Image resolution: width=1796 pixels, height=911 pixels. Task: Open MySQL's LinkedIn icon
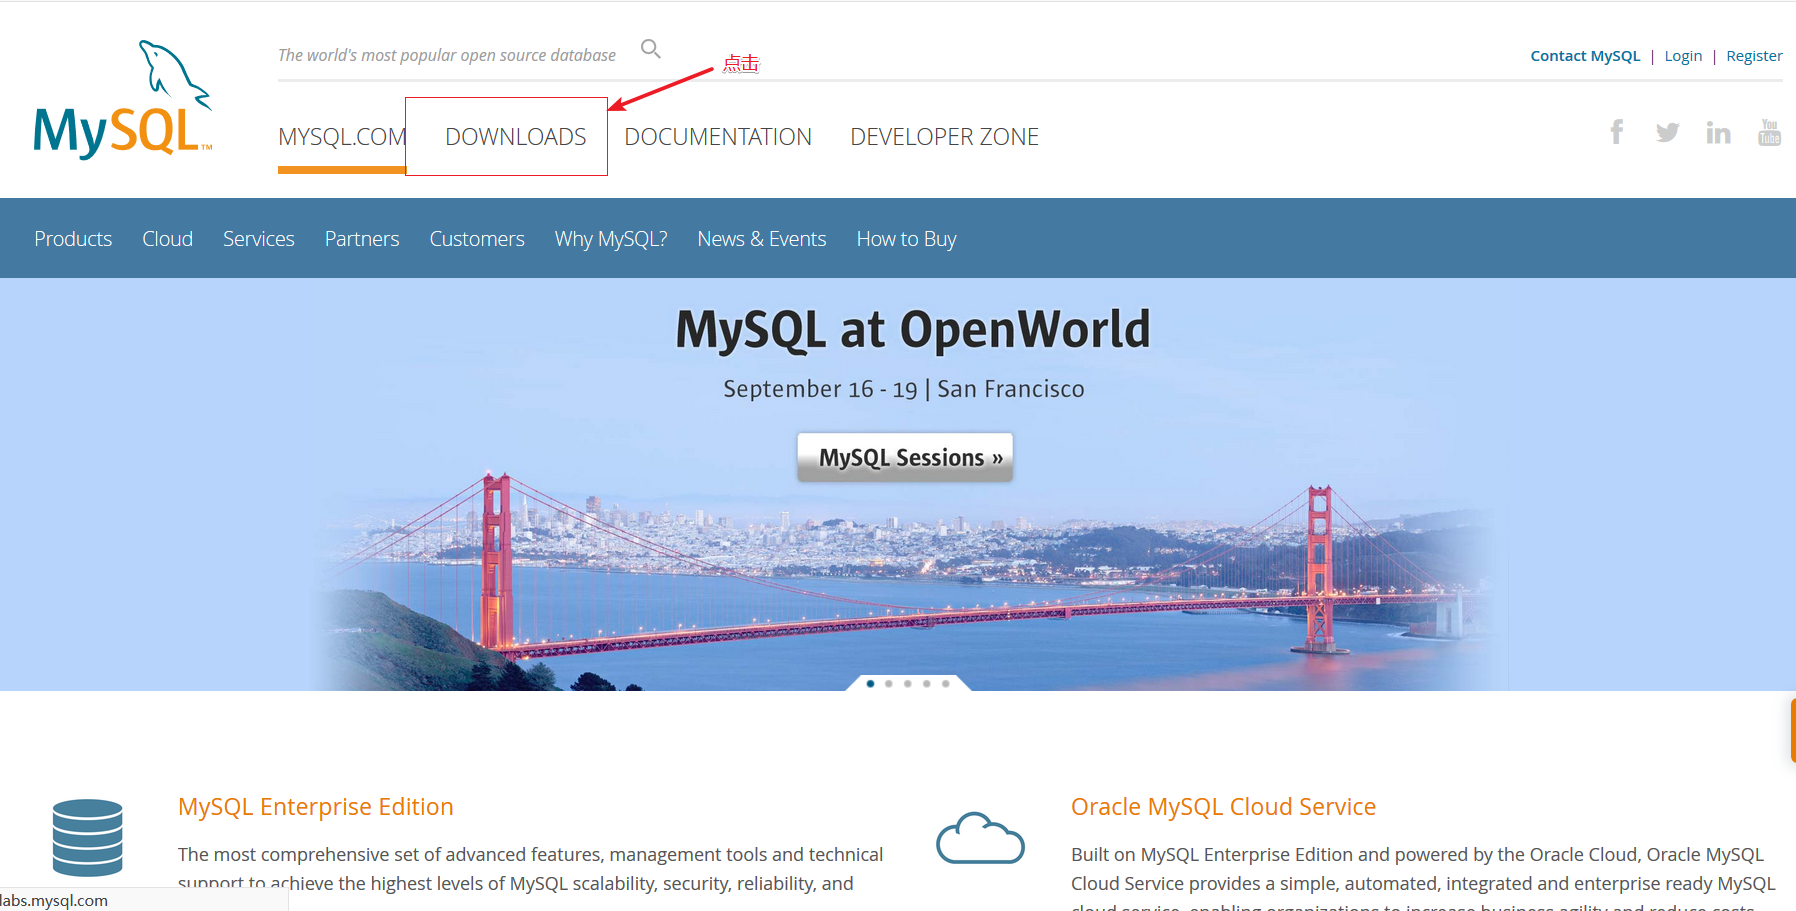tap(1718, 132)
